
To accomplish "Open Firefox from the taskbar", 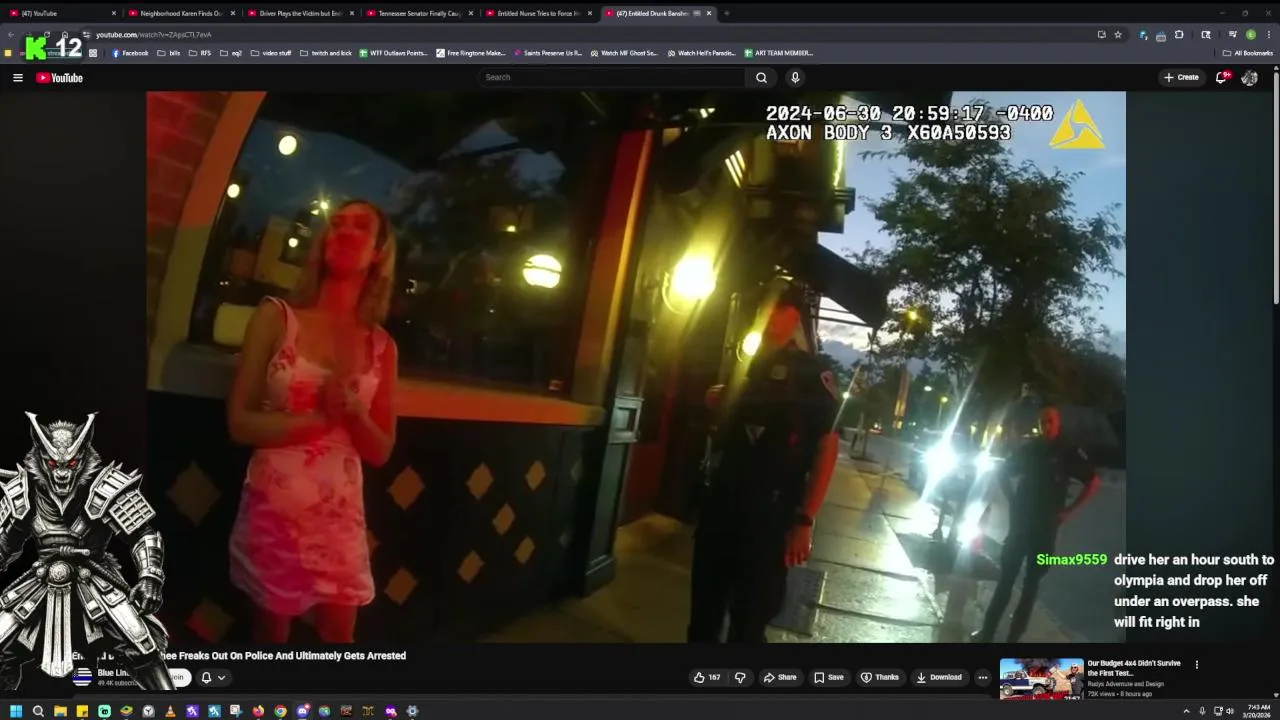I will tap(258, 711).
